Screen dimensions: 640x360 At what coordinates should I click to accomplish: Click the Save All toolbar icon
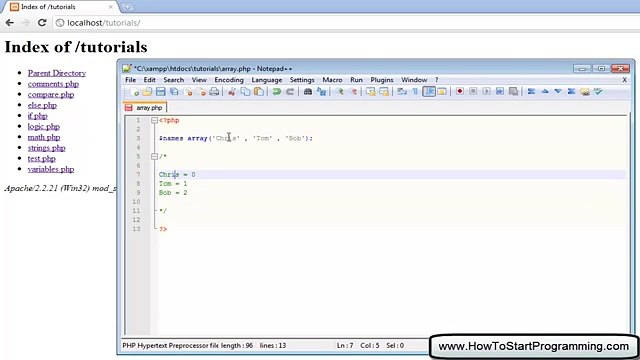[174, 92]
